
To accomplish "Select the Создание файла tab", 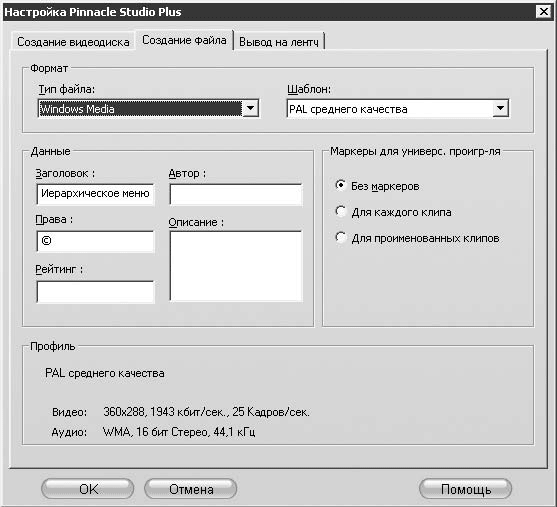I will click(184, 40).
